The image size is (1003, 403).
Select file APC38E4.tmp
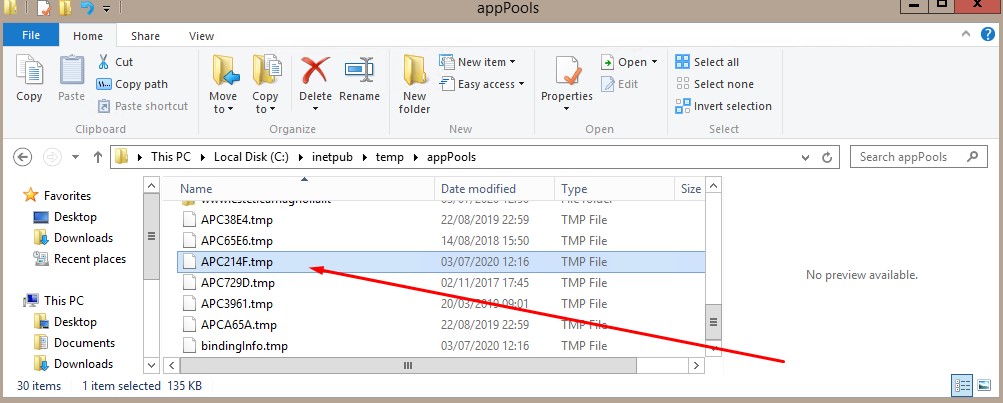pyautogui.click(x=441, y=220)
